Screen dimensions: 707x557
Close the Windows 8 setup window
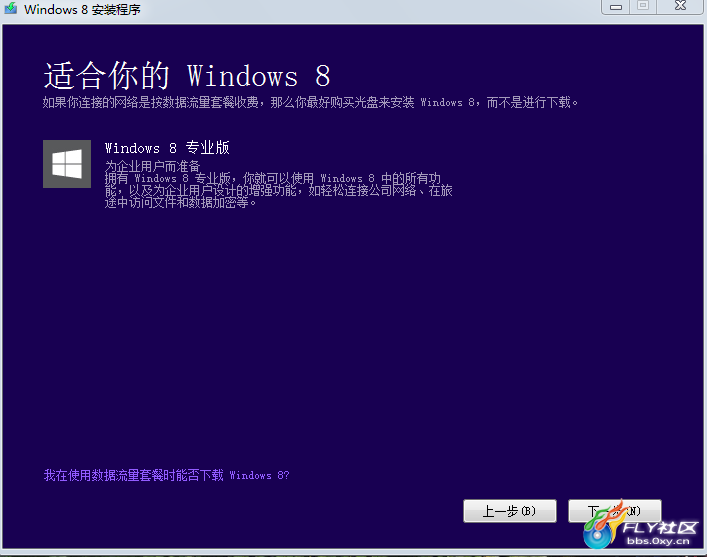pyautogui.click(x=680, y=6)
